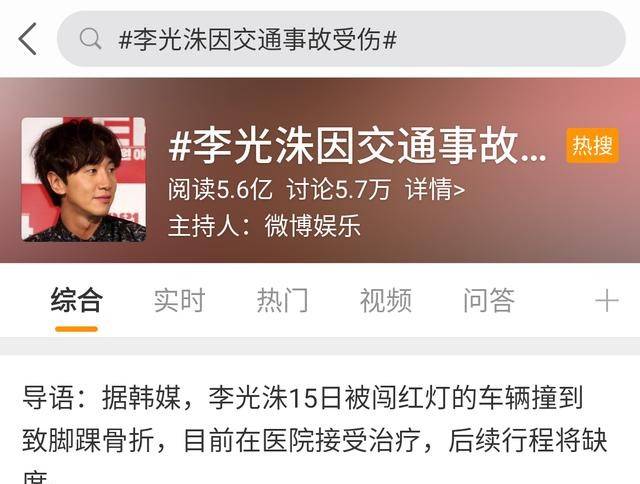
Task: Tap the back arrow icon
Action: (28, 39)
